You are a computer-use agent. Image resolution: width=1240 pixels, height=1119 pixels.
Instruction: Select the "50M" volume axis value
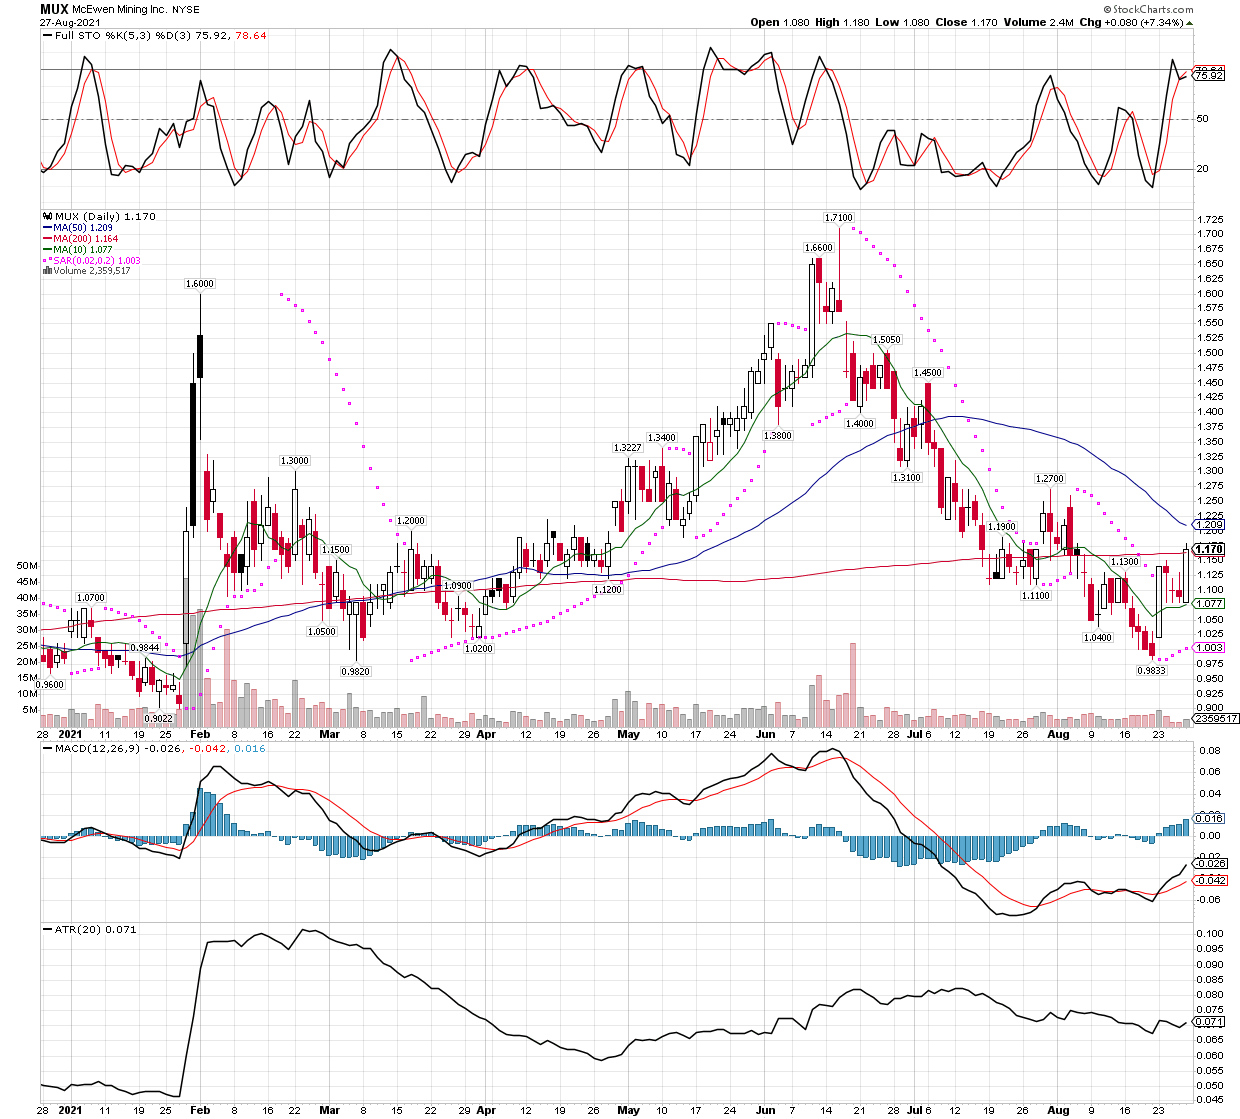click(27, 565)
